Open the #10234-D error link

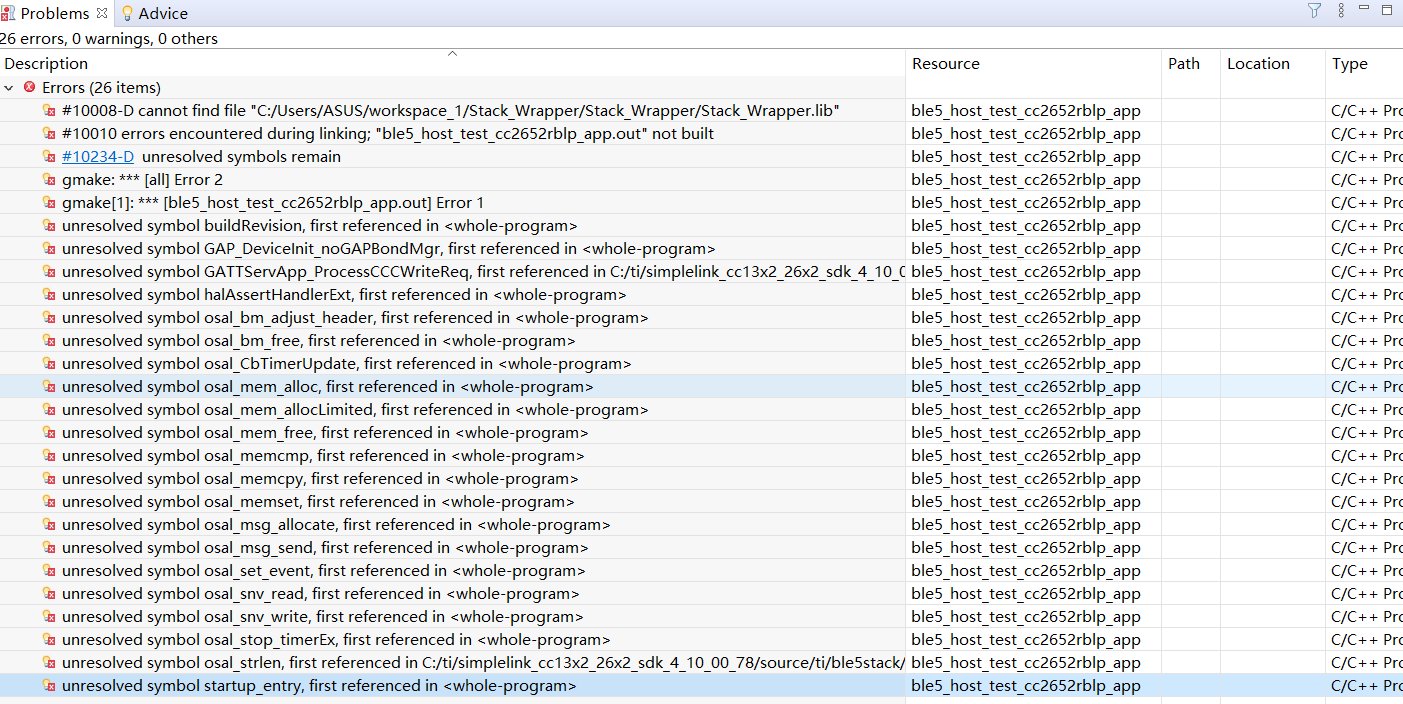[x=98, y=157]
